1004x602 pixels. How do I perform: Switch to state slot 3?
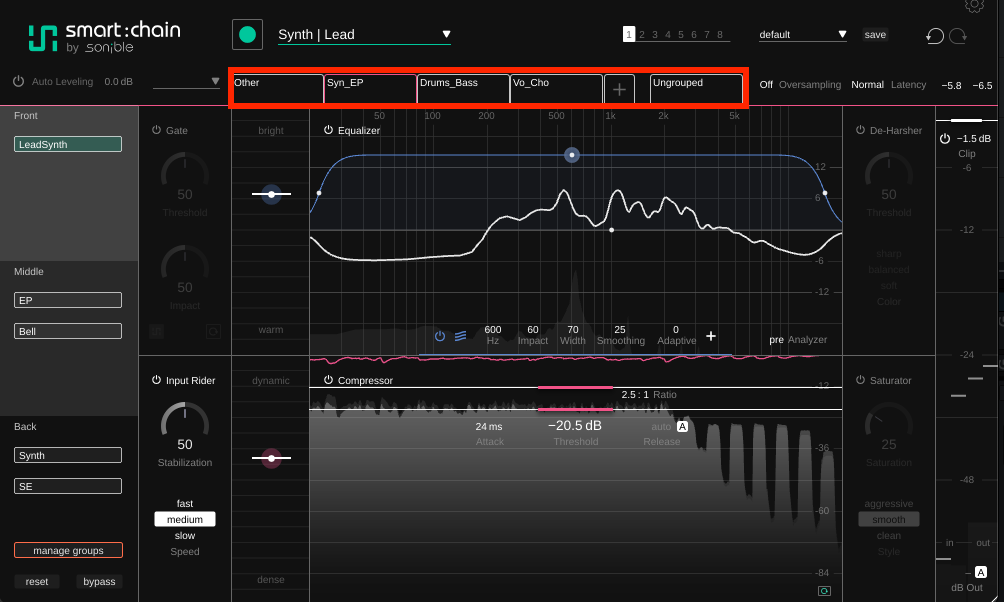pos(655,35)
